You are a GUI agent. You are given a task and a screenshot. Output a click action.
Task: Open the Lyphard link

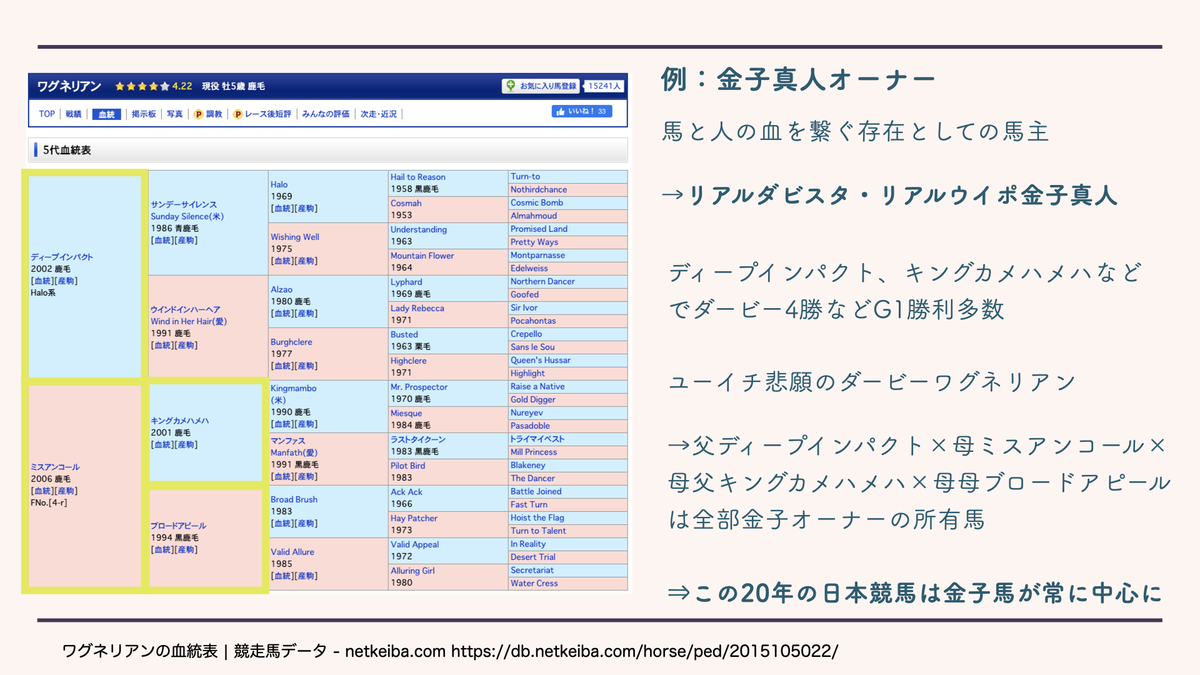click(406, 282)
